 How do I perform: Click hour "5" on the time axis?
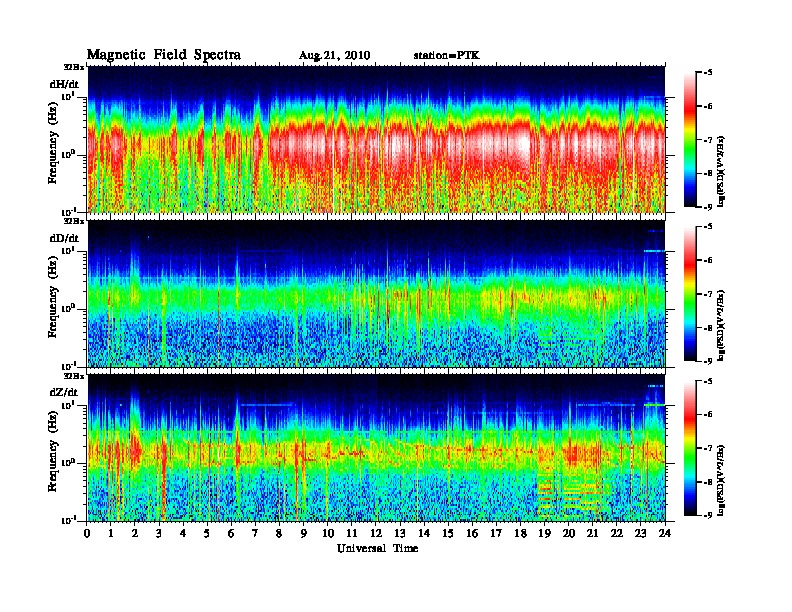pos(207,533)
